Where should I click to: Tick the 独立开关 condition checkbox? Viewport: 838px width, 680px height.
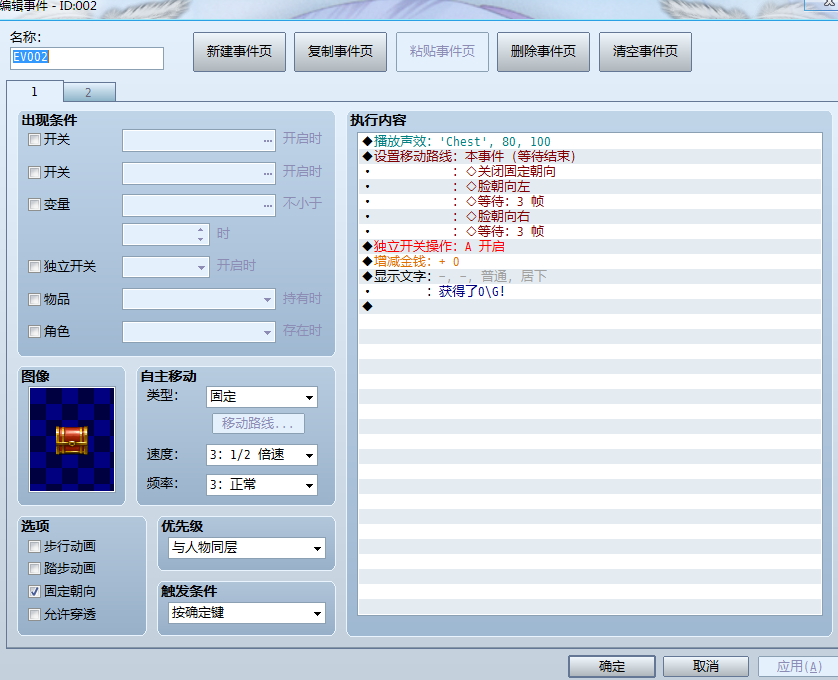point(34,266)
